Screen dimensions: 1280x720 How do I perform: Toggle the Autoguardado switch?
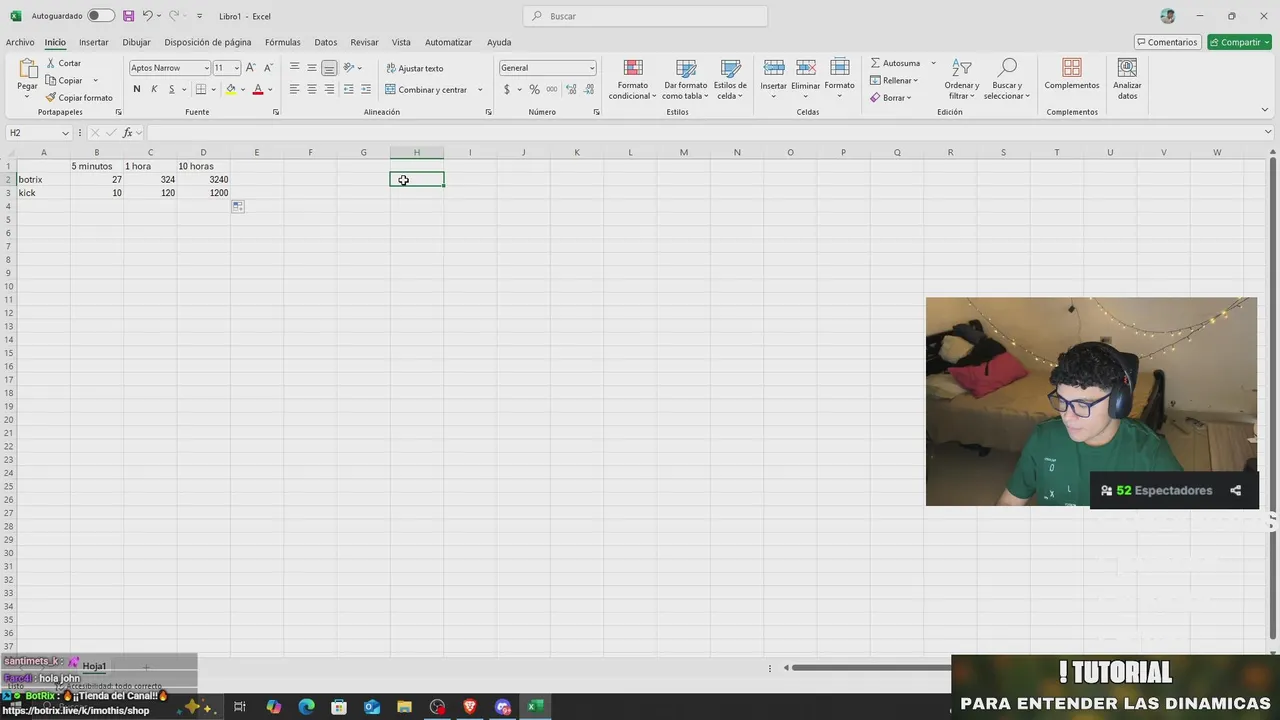[x=101, y=16]
